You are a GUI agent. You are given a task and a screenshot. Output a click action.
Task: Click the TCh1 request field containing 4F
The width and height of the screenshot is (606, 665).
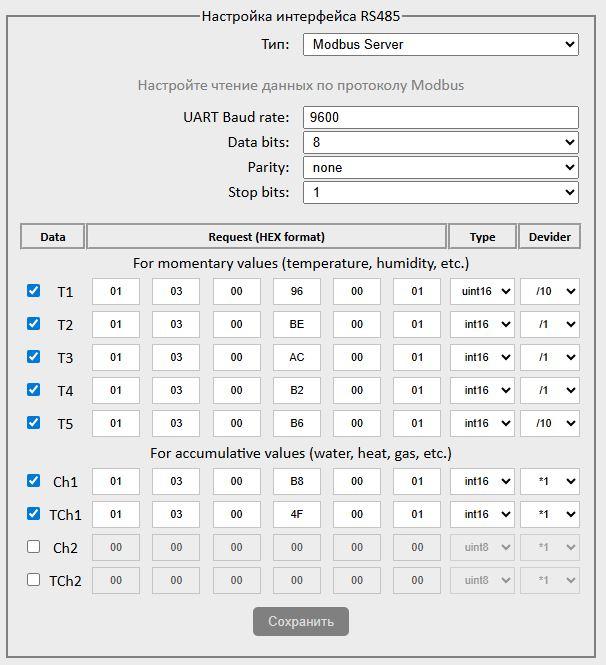tap(297, 514)
